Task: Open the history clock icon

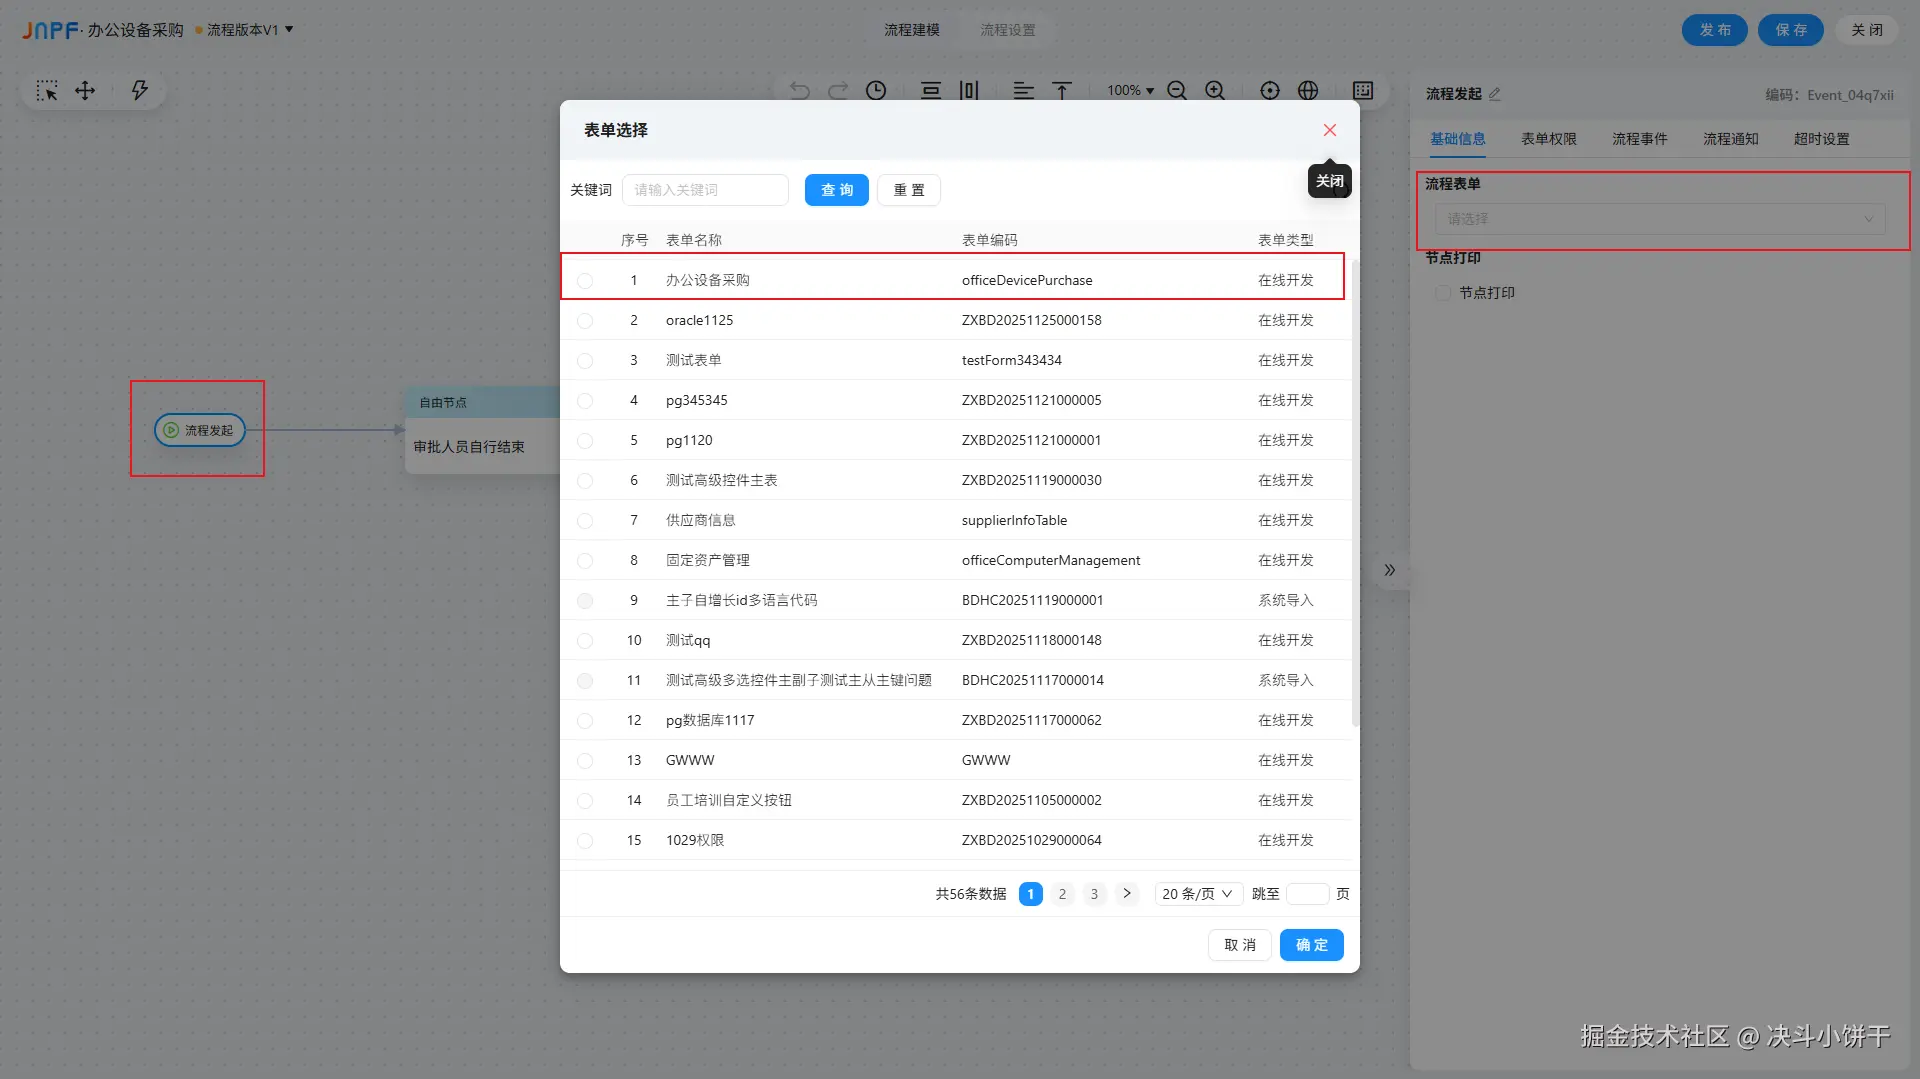Action: [x=876, y=90]
